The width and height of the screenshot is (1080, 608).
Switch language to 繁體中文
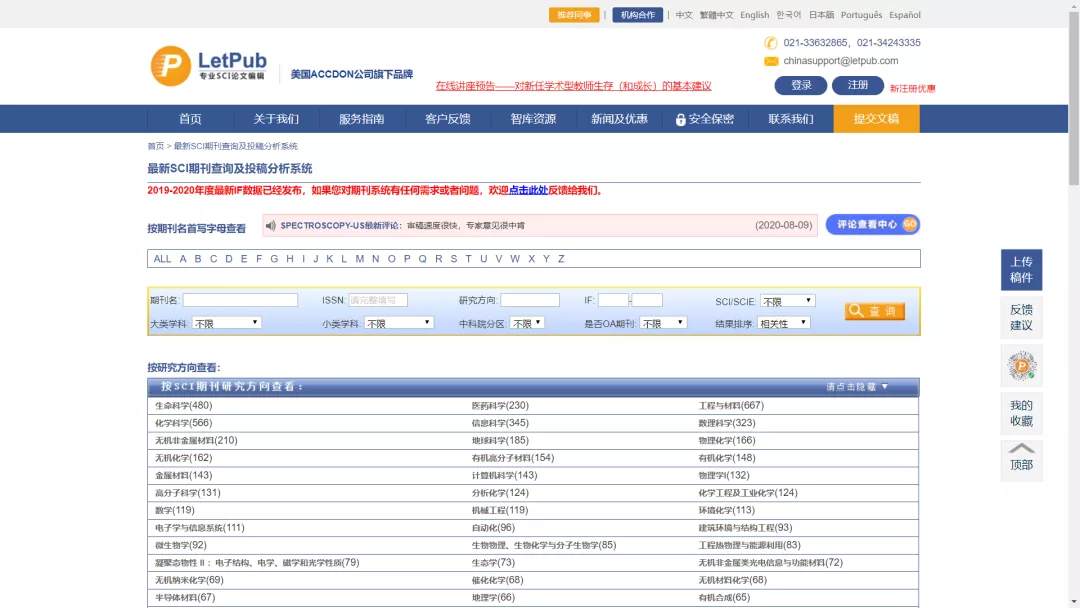(x=716, y=14)
